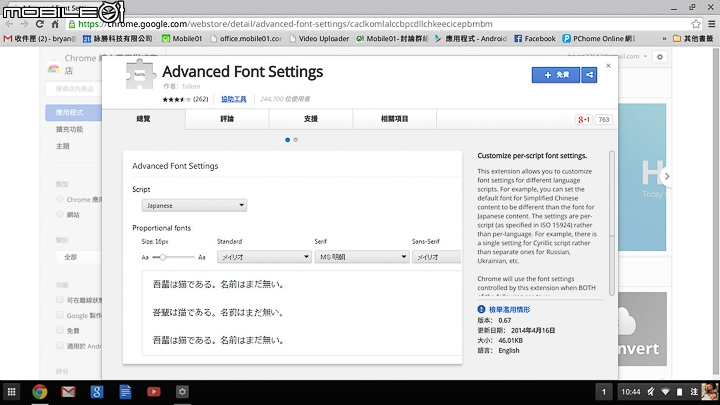Click blue add free button
This screenshot has width=720, height=405.
pos(556,75)
